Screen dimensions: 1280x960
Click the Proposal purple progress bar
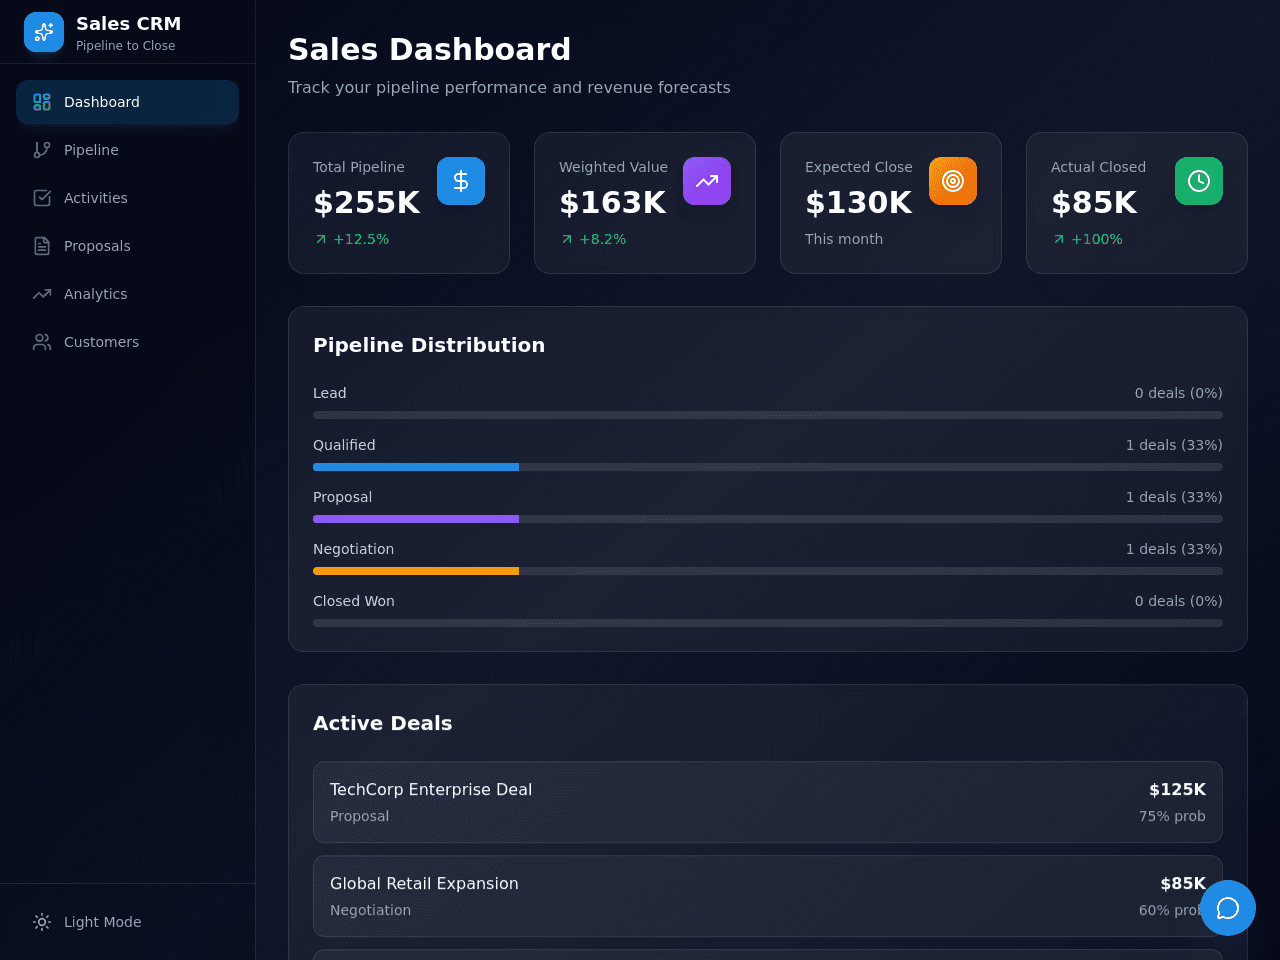coord(416,519)
